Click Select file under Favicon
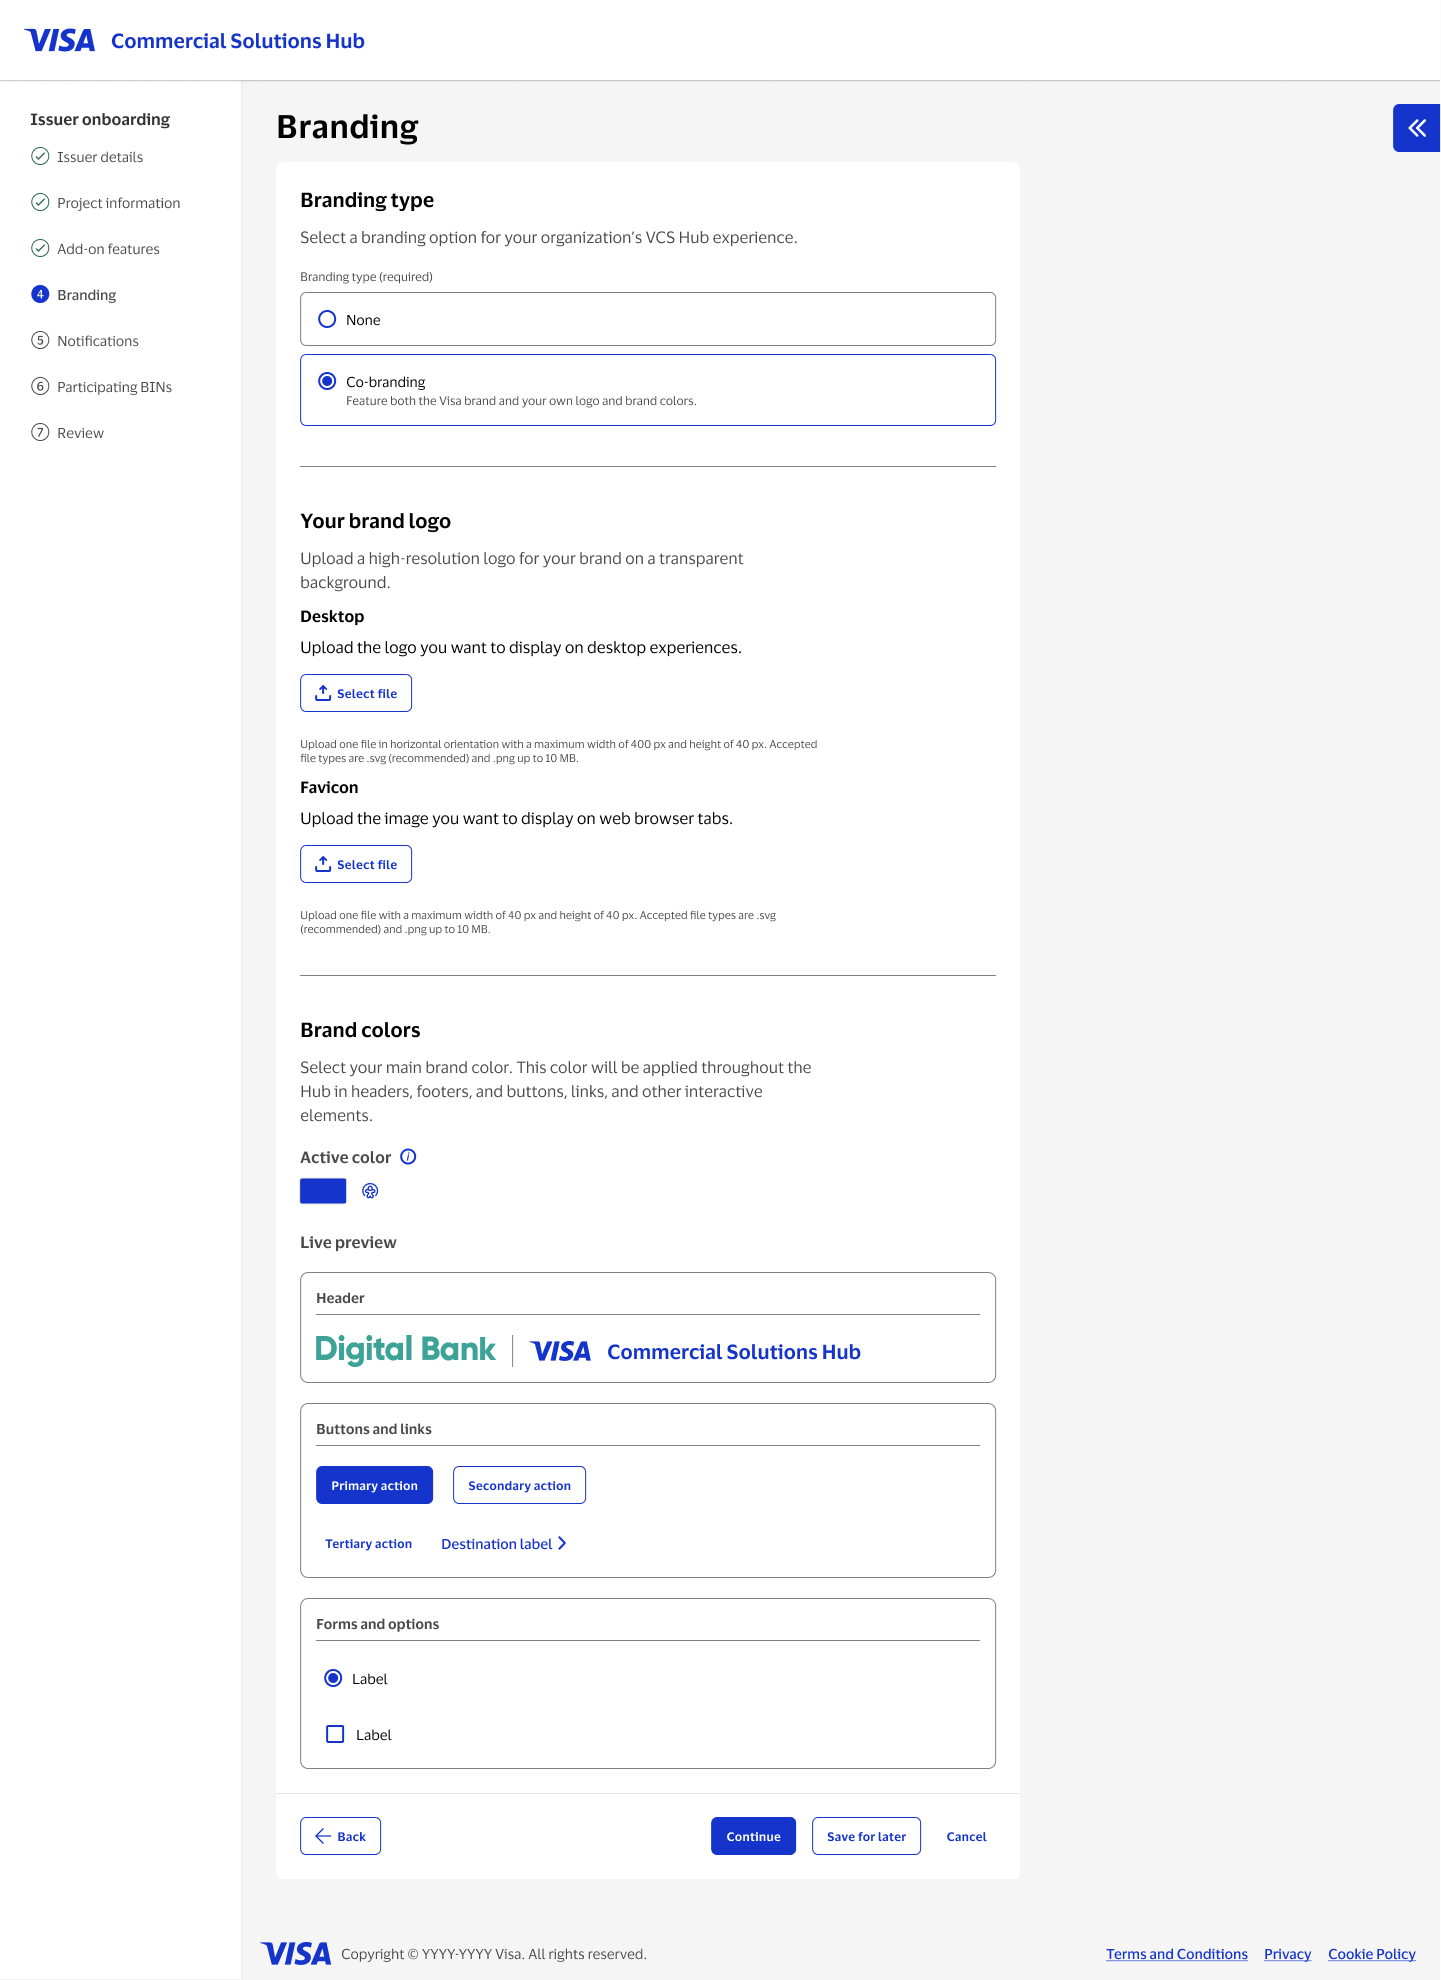This screenshot has height=1980, width=1441. point(356,864)
